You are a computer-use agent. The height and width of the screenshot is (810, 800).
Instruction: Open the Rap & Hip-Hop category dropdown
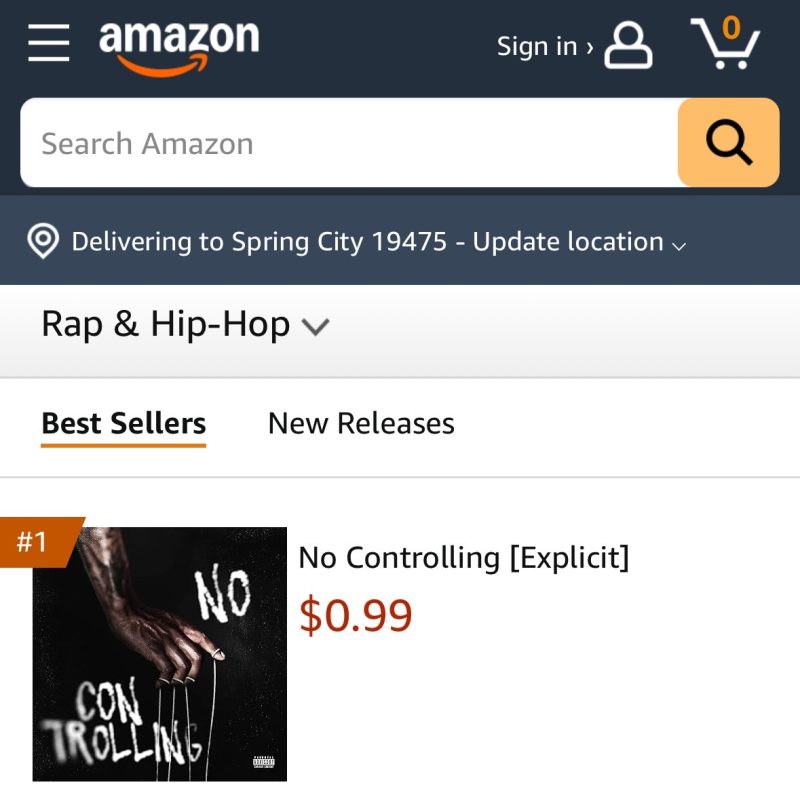pos(165,324)
